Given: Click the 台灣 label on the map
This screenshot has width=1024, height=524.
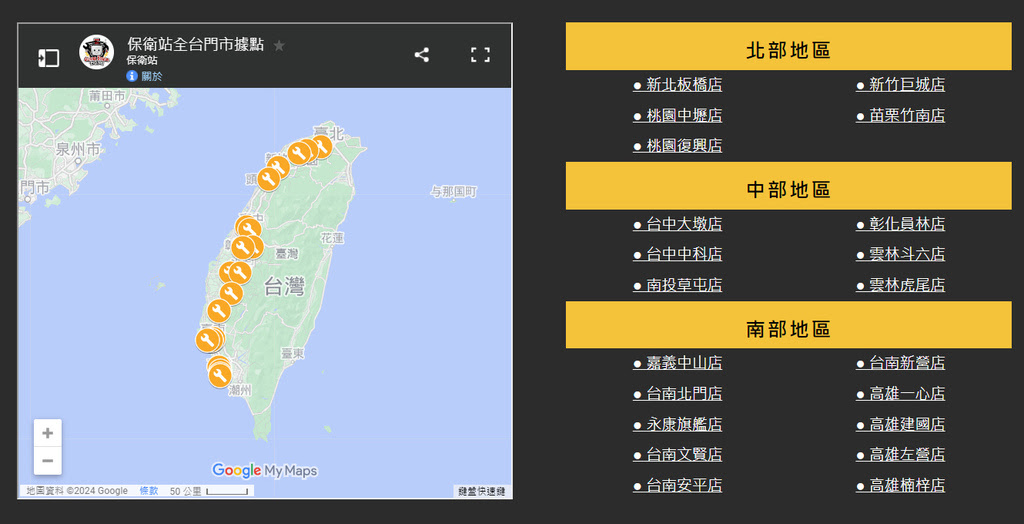Looking at the screenshot, I should point(285,286).
